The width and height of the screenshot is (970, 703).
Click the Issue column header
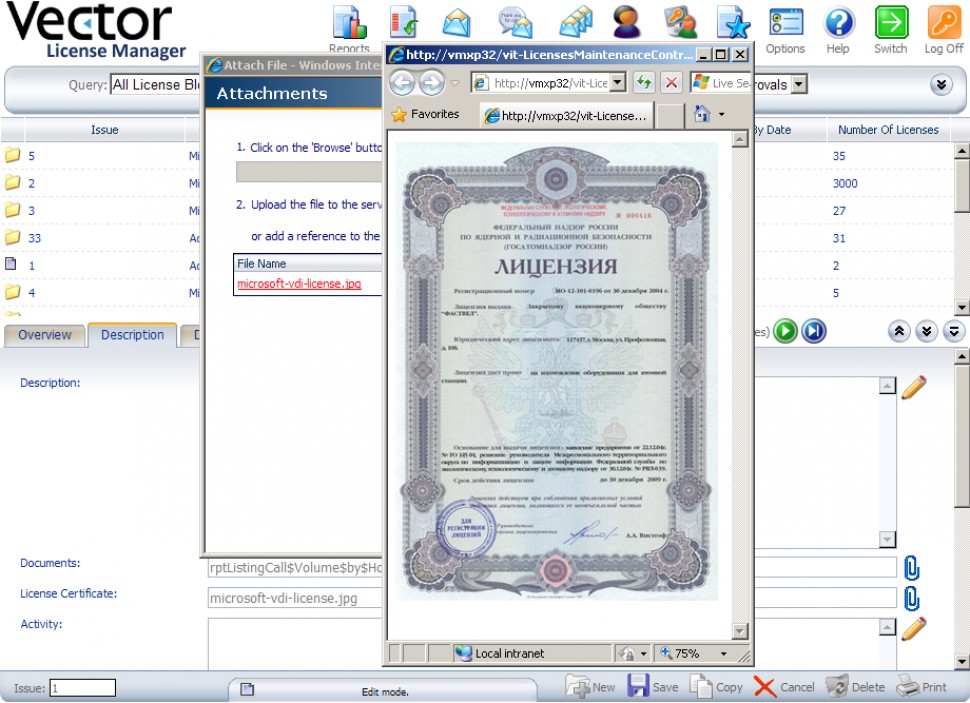[x=105, y=129]
